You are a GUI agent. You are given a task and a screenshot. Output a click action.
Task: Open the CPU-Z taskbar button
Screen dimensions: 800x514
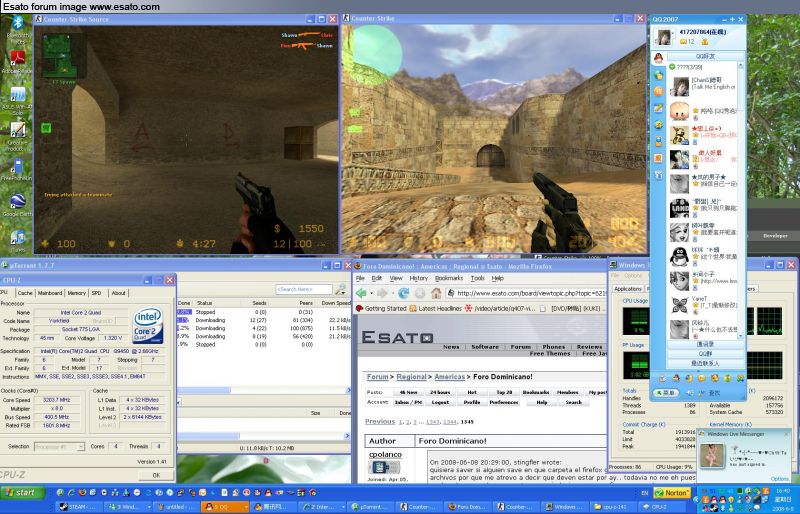coord(661,507)
